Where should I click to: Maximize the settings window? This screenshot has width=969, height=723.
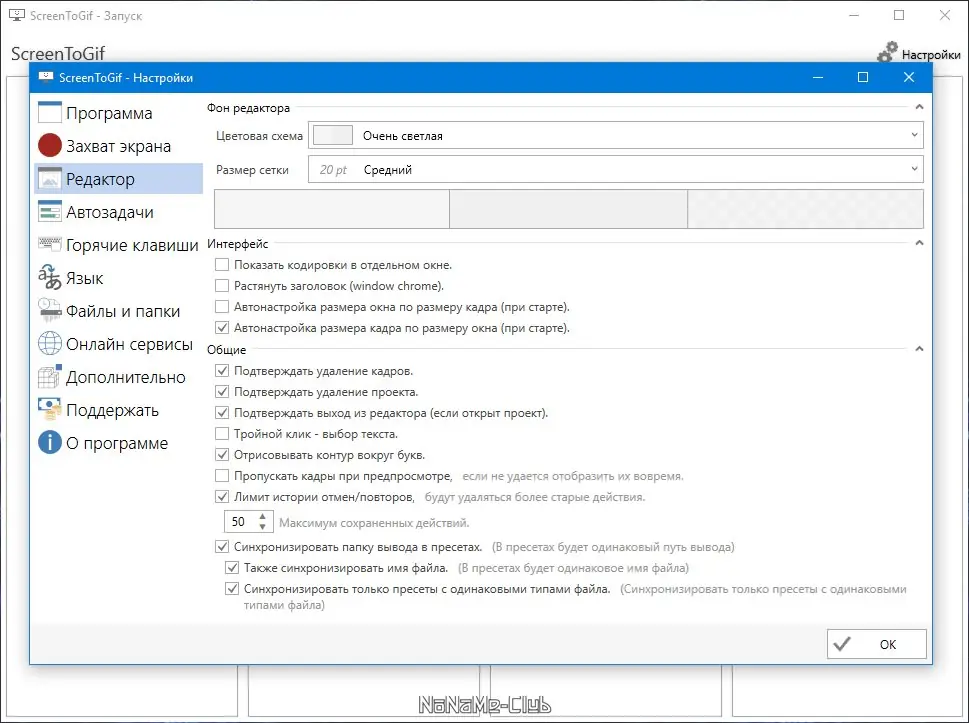pyautogui.click(x=863, y=77)
